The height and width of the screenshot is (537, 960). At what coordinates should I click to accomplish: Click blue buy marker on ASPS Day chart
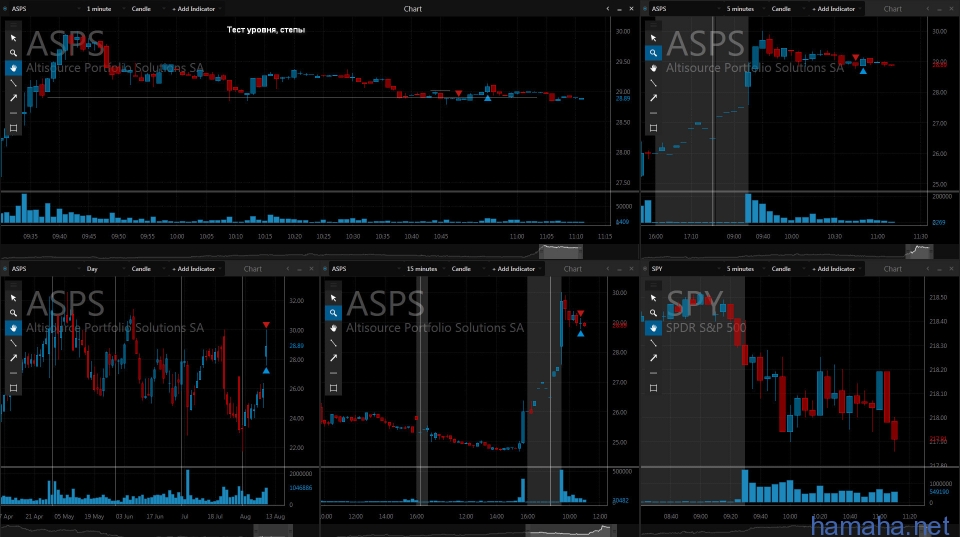pos(266,371)
